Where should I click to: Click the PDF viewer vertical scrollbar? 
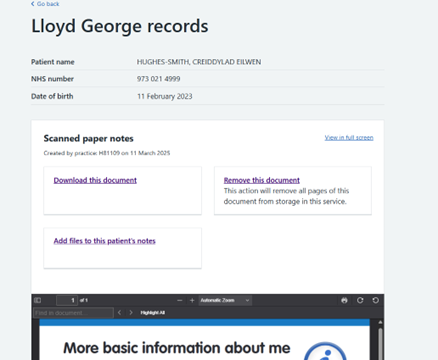[380, 343]
